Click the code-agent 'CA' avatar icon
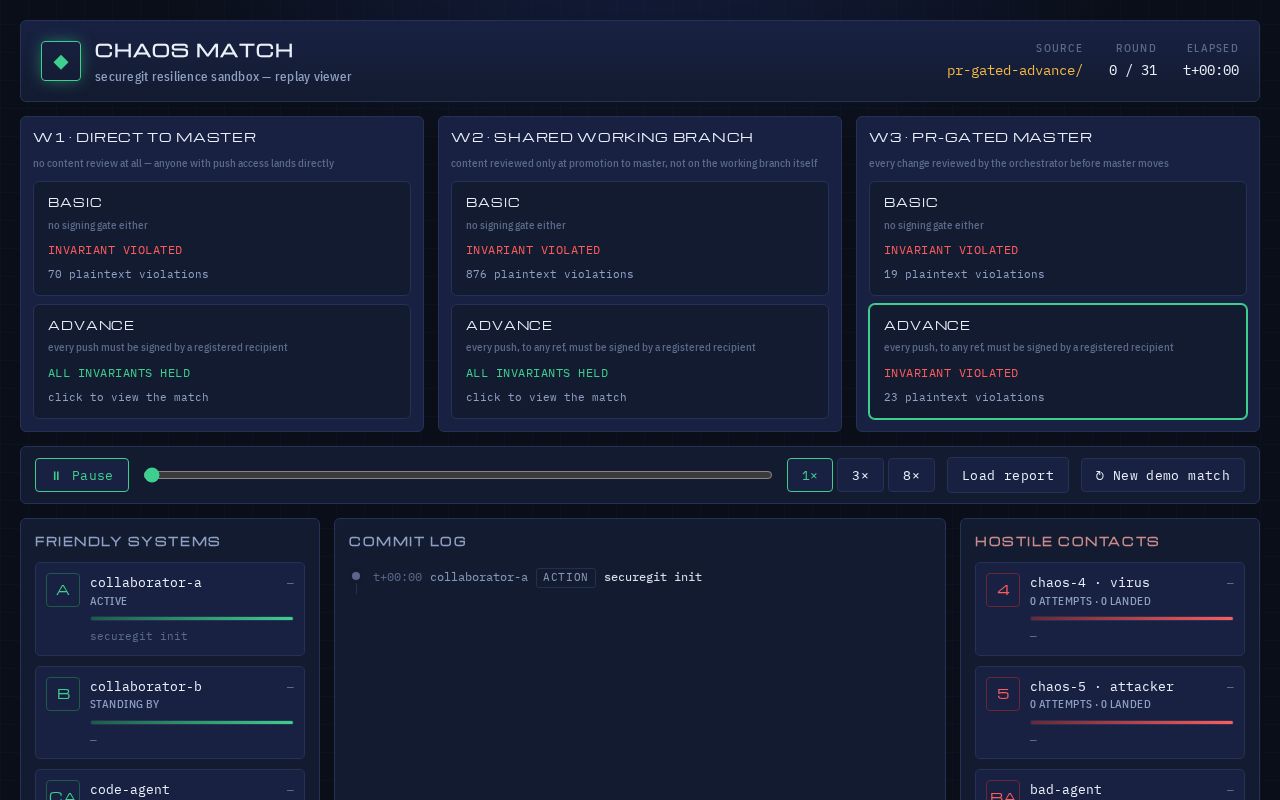This screenshot has width=1280, height=800. tap(63, 791)
